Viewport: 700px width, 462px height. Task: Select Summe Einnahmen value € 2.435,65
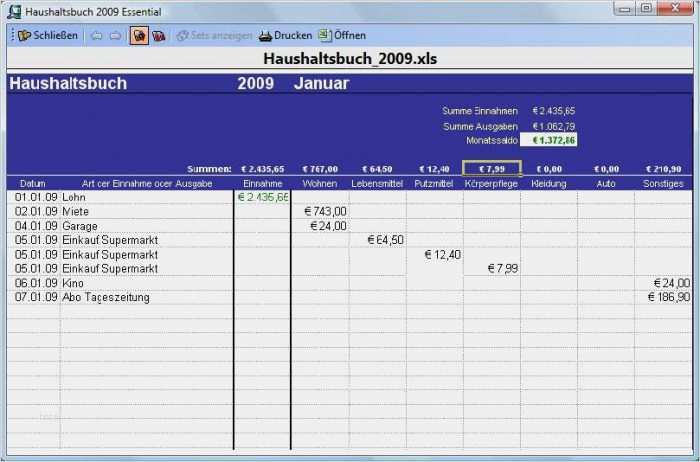pos(554,111)
